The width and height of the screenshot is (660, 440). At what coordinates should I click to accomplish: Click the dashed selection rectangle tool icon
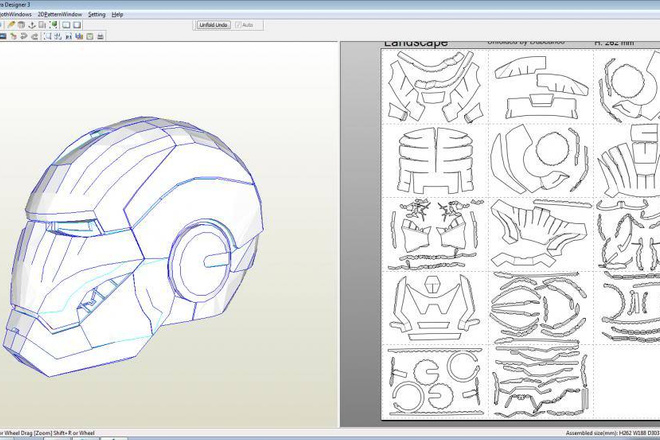click(x=48, y=37)
